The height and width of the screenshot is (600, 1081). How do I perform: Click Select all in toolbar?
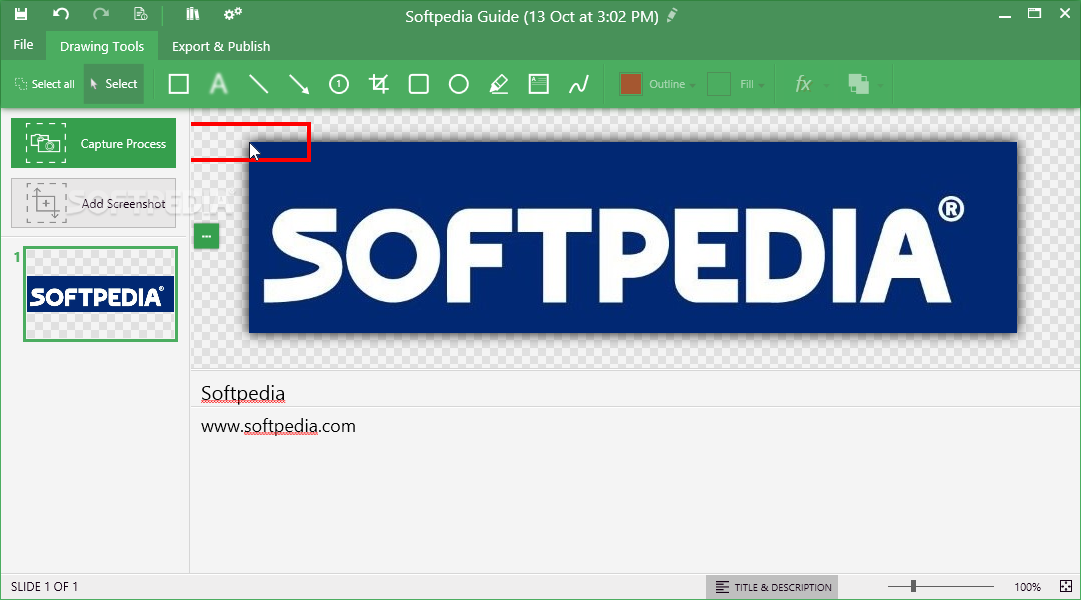coord(45,84)
